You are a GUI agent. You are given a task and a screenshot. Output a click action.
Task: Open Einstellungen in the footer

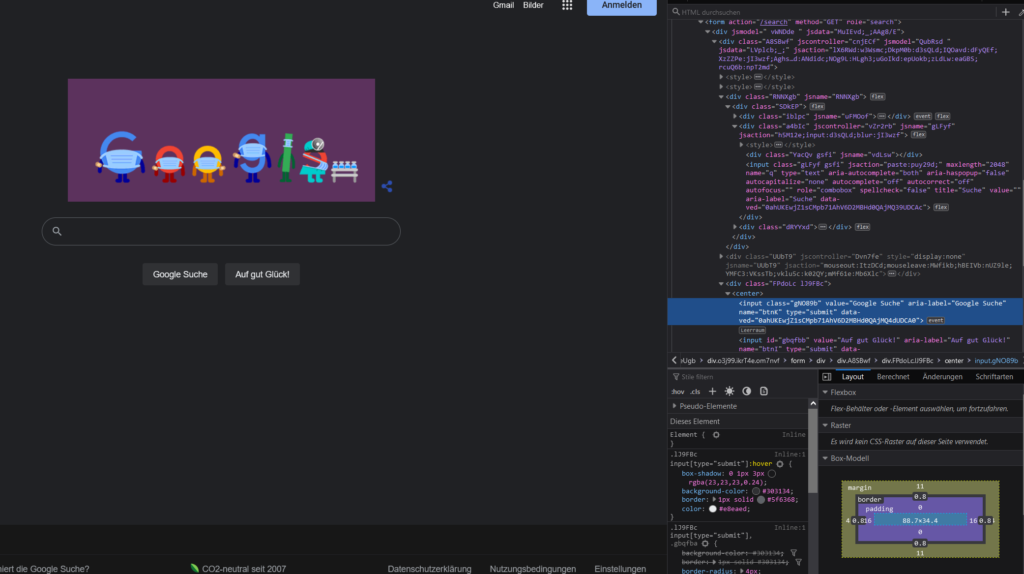point(620,569)
